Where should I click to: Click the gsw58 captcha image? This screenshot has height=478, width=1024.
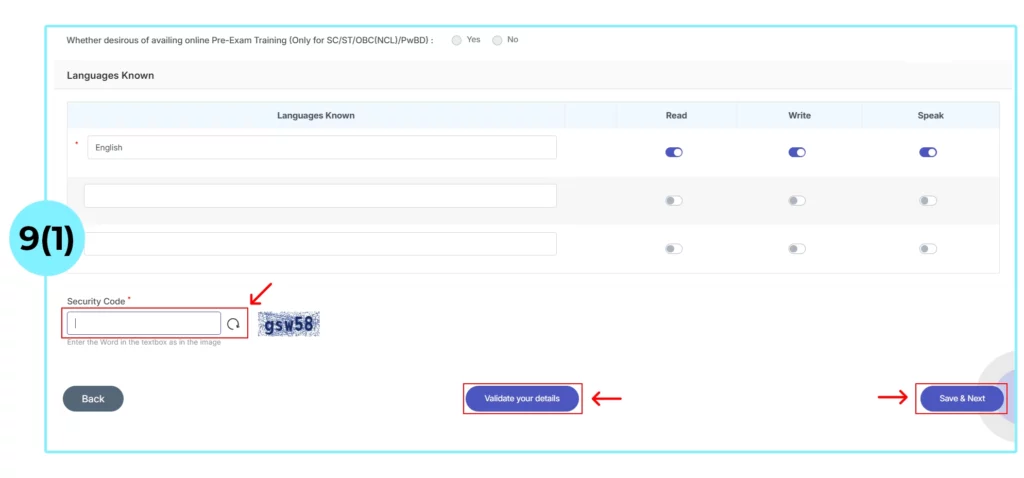(289, 324)
